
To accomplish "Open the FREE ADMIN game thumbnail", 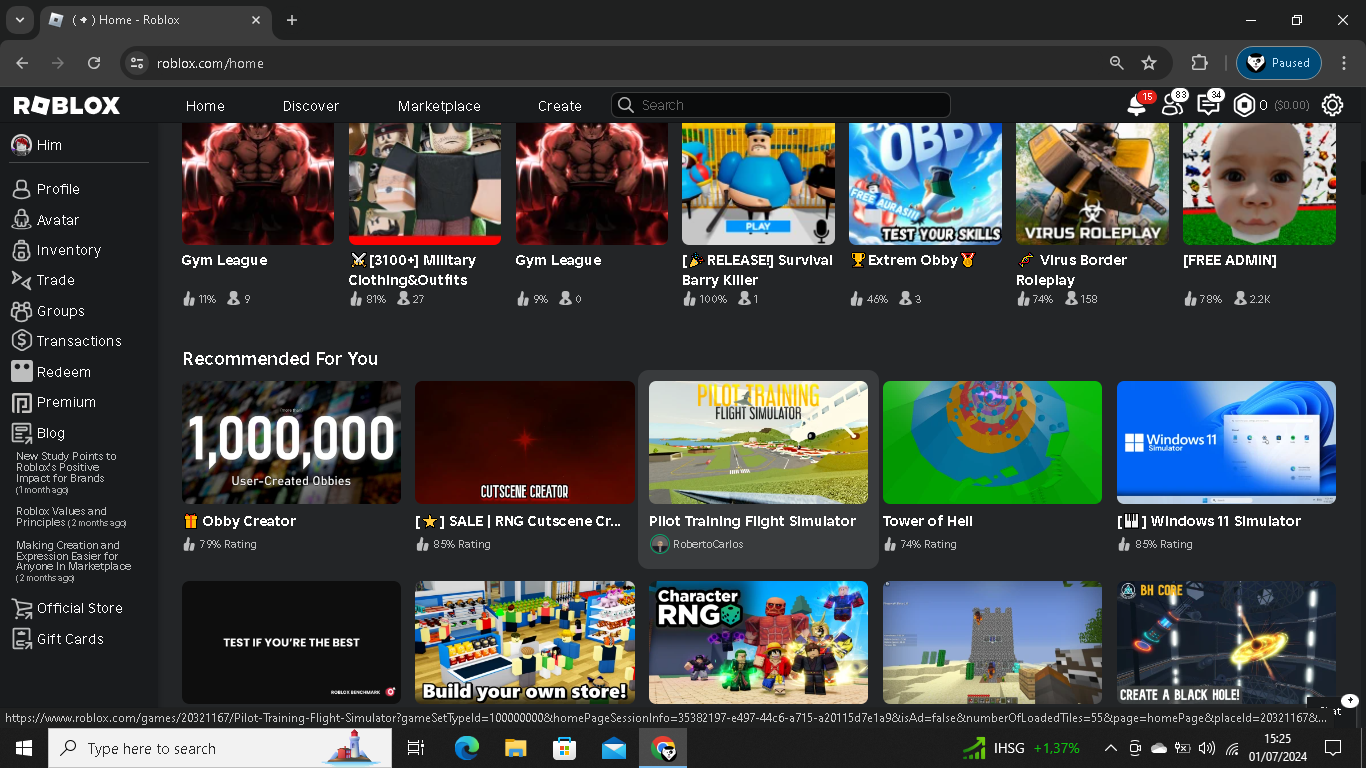I will pyautogui.click(x=1259, y=184).
